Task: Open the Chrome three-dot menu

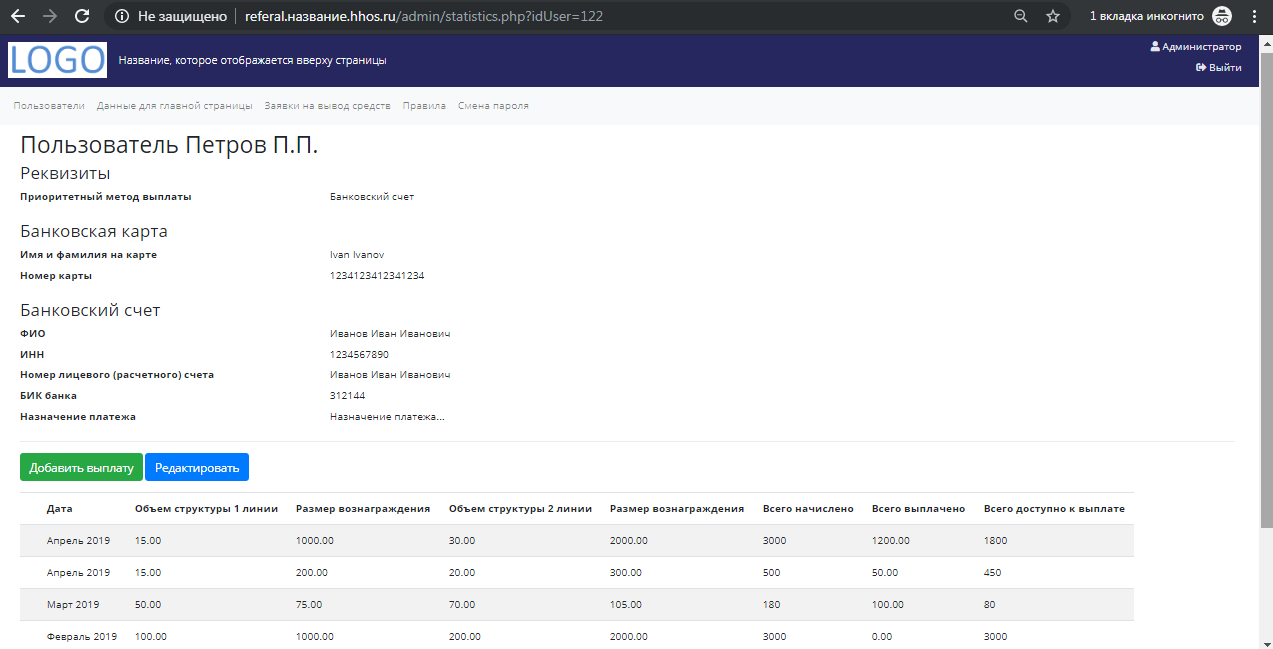Action: point(1254,16)
